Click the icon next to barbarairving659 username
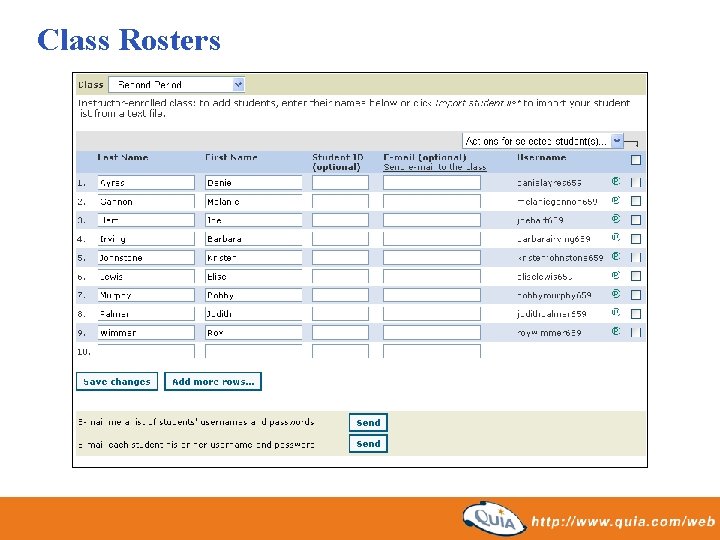 tap(616, 237)
